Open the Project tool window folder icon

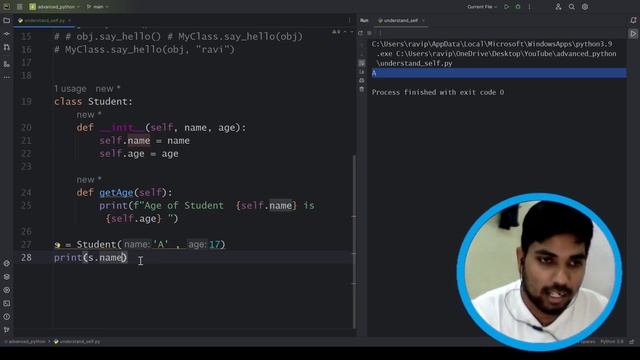tap(7, 20)
